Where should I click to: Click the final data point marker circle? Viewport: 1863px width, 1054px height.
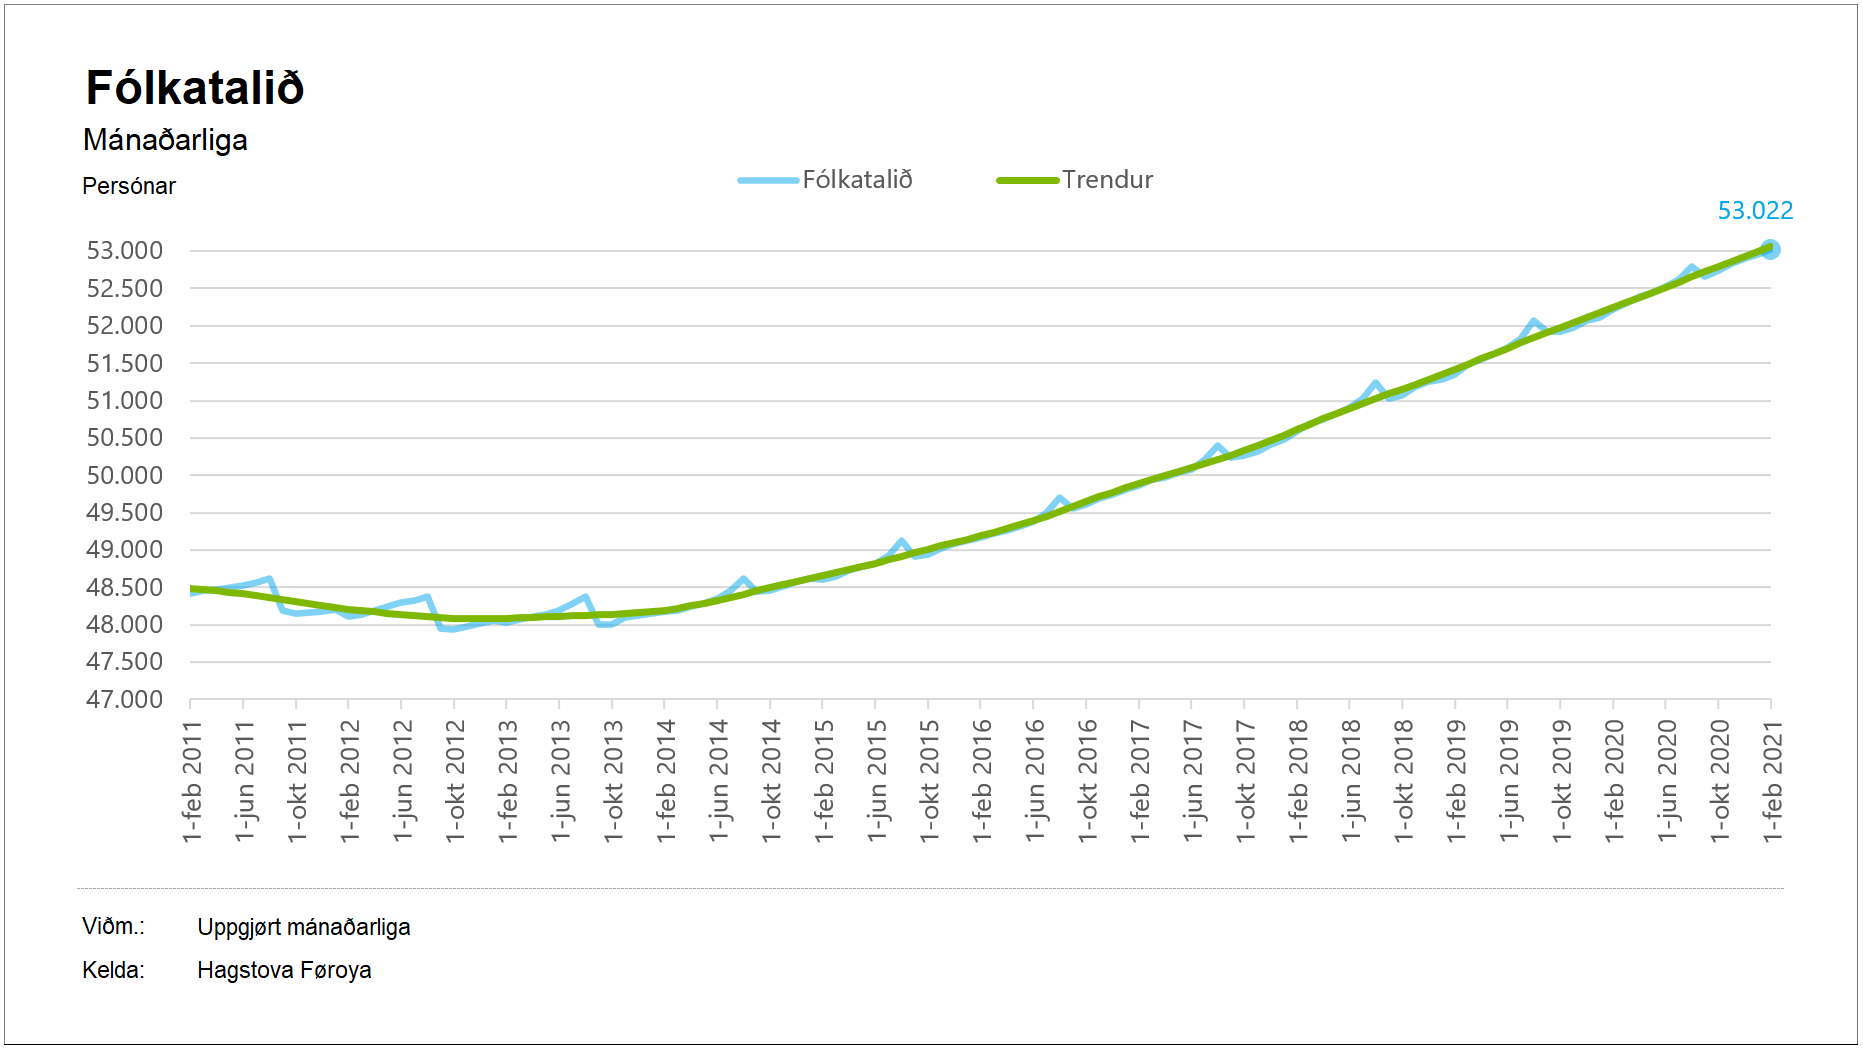click(x=1770, y=249)
